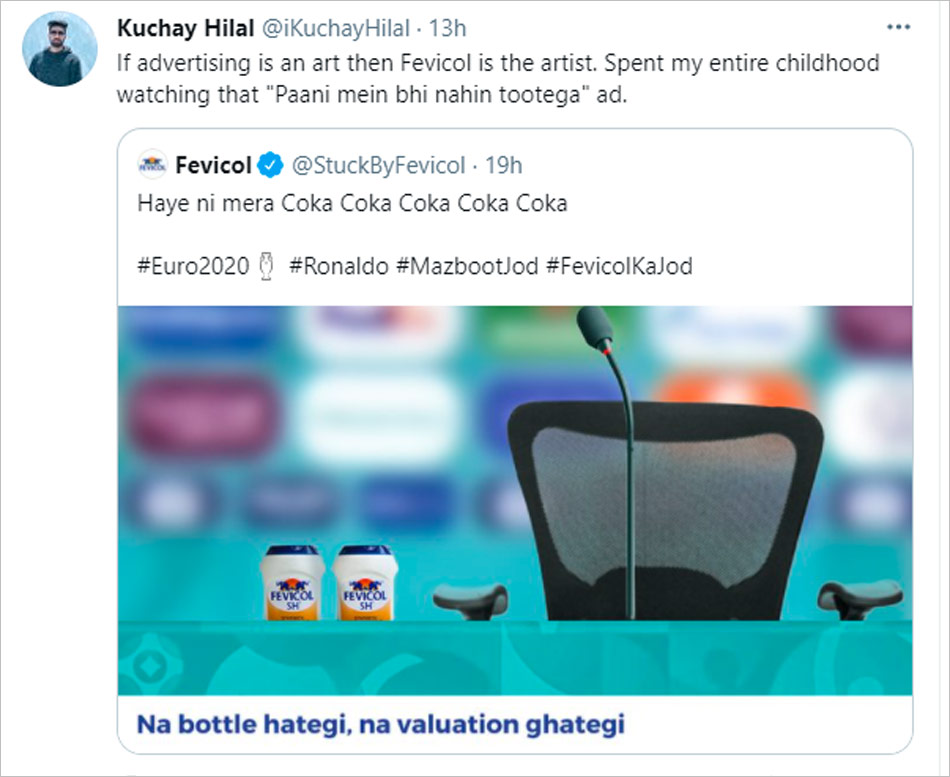Click the name Kuchay Hilal
950x777 pixels.
pos(185,29)
